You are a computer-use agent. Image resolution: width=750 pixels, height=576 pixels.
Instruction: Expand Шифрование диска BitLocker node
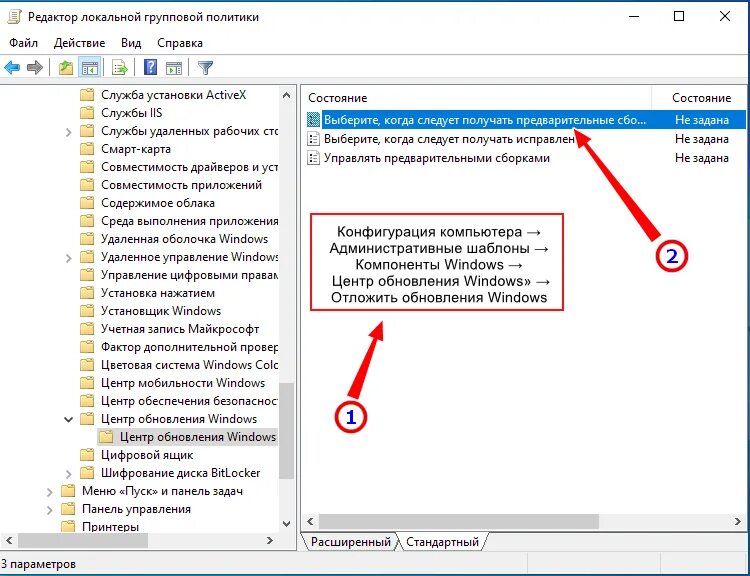coord(68,474)
